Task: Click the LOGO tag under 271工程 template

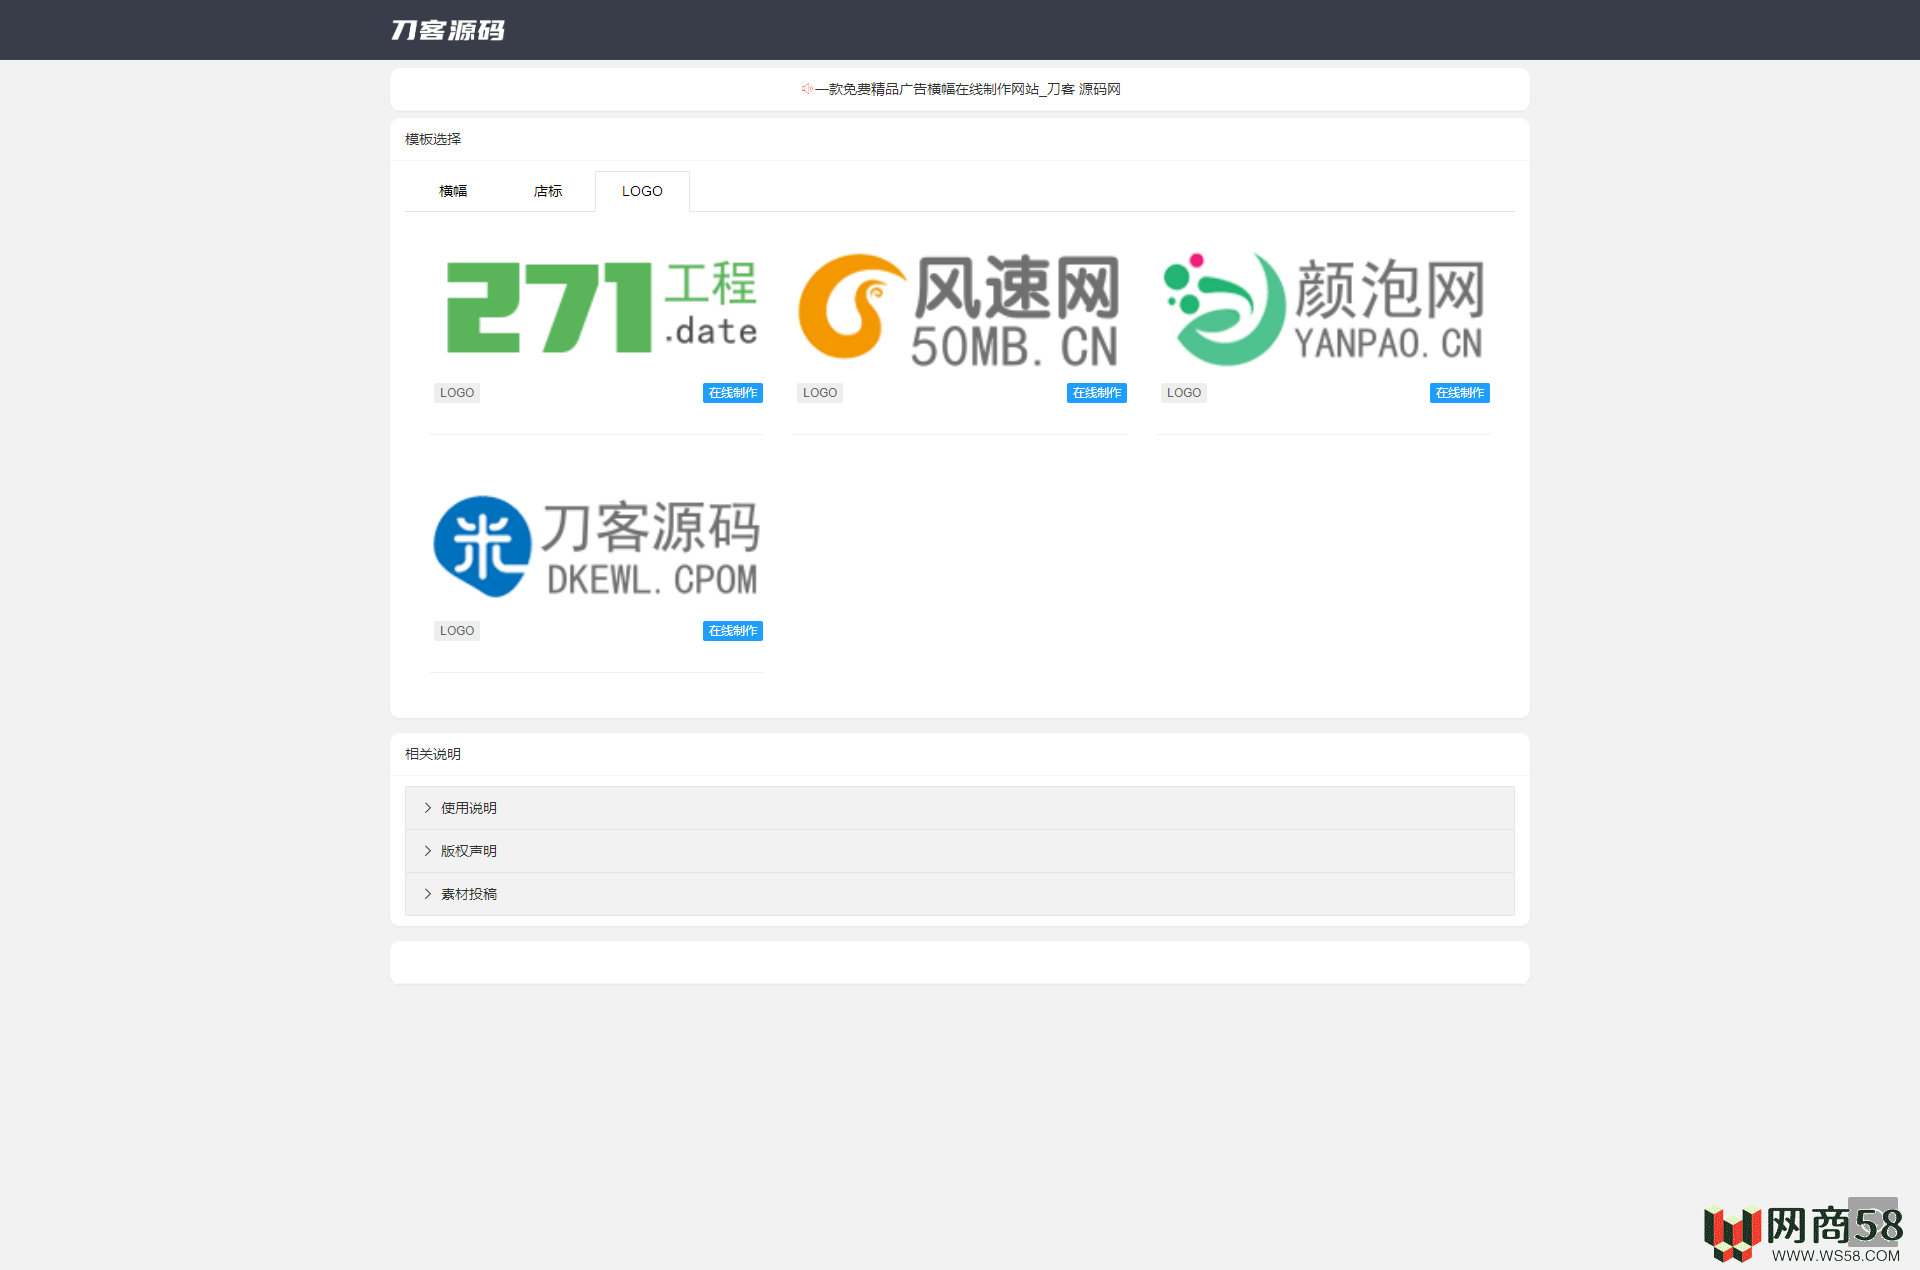Action: click(457, 393)
